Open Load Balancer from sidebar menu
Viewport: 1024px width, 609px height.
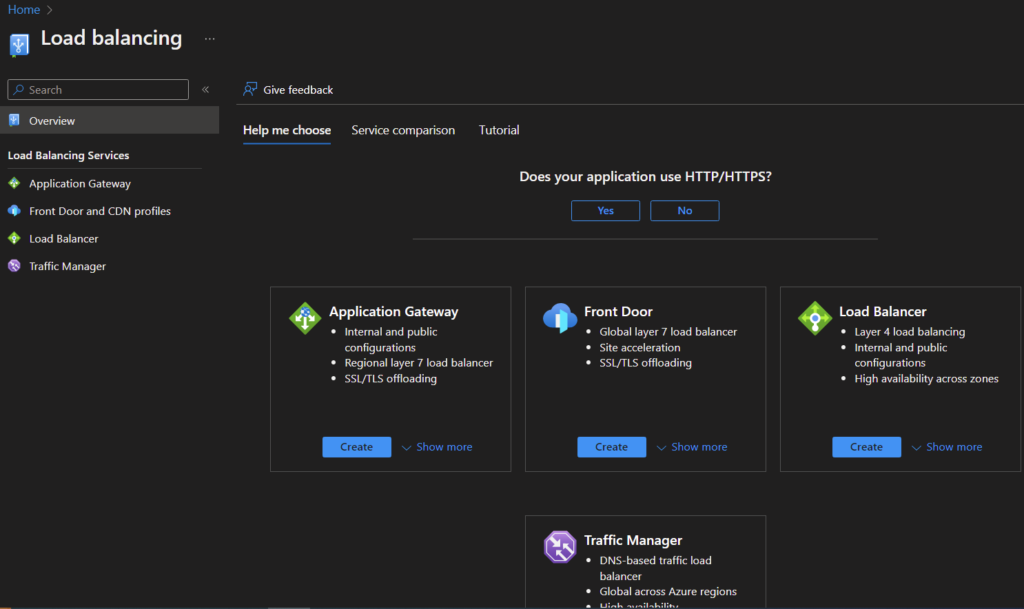(x=63, y=238)
